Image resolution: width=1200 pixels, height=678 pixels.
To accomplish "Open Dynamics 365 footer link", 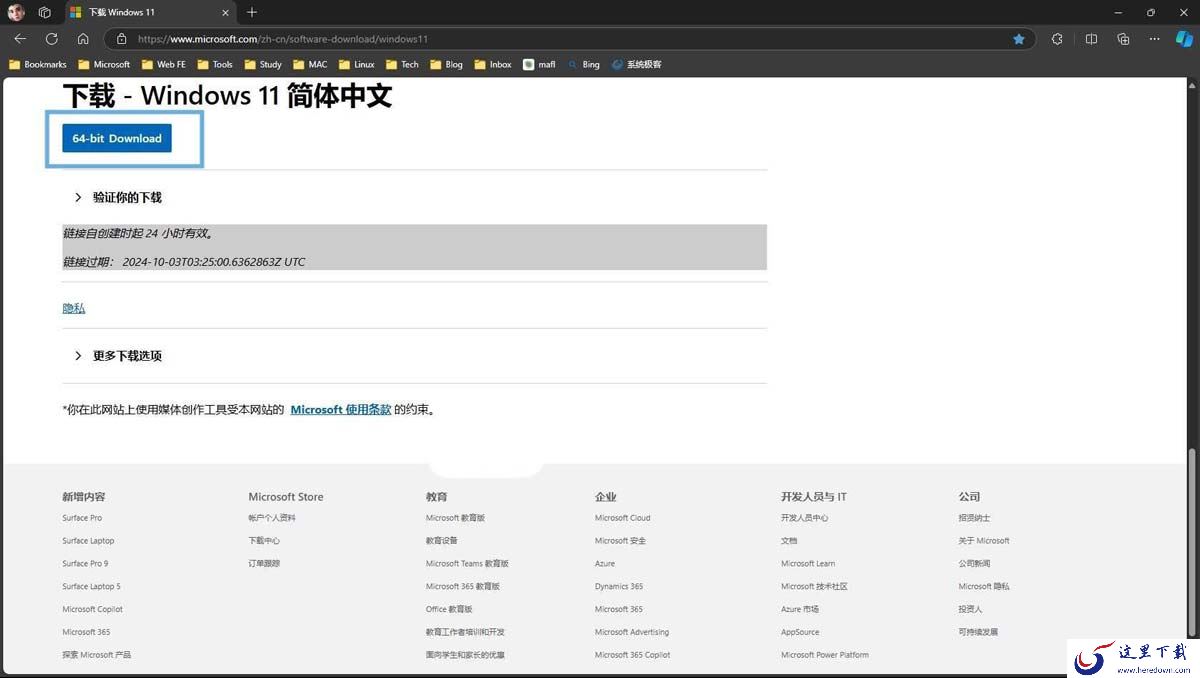I will [619, 587].
